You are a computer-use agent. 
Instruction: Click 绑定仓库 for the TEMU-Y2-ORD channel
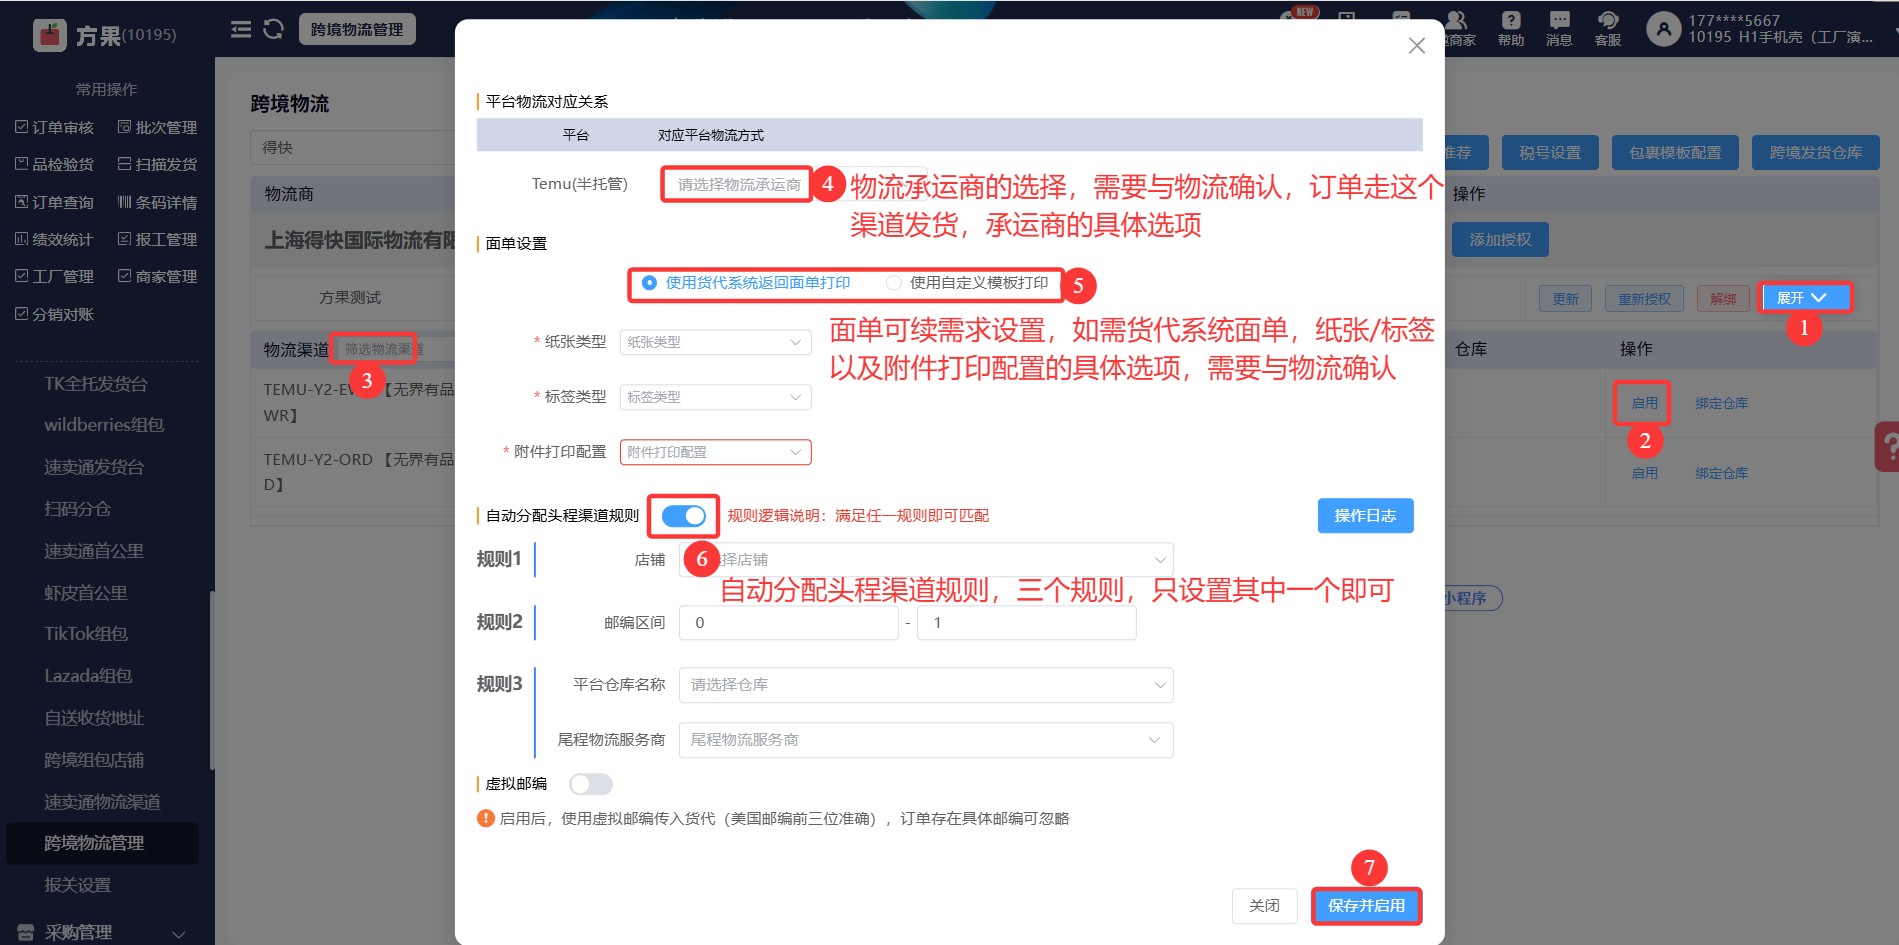[x=1721, y=473]
